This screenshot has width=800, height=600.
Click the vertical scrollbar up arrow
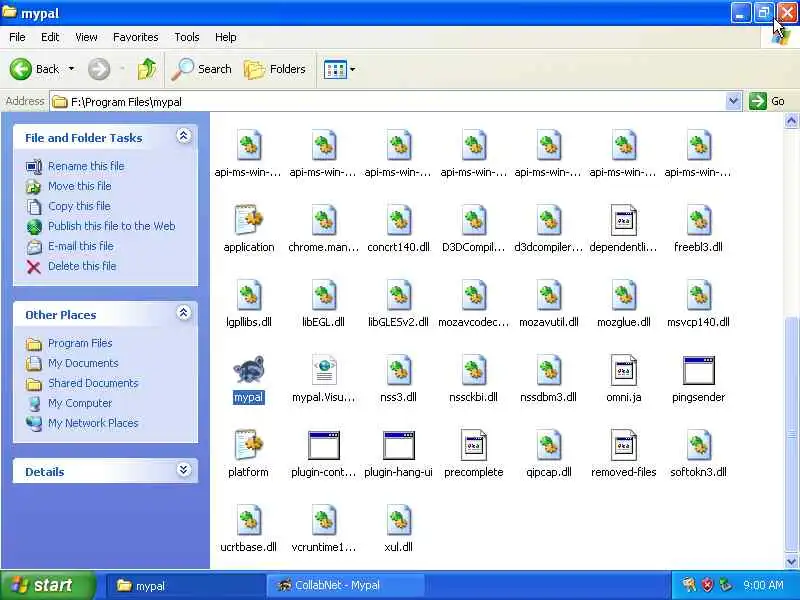791,121
